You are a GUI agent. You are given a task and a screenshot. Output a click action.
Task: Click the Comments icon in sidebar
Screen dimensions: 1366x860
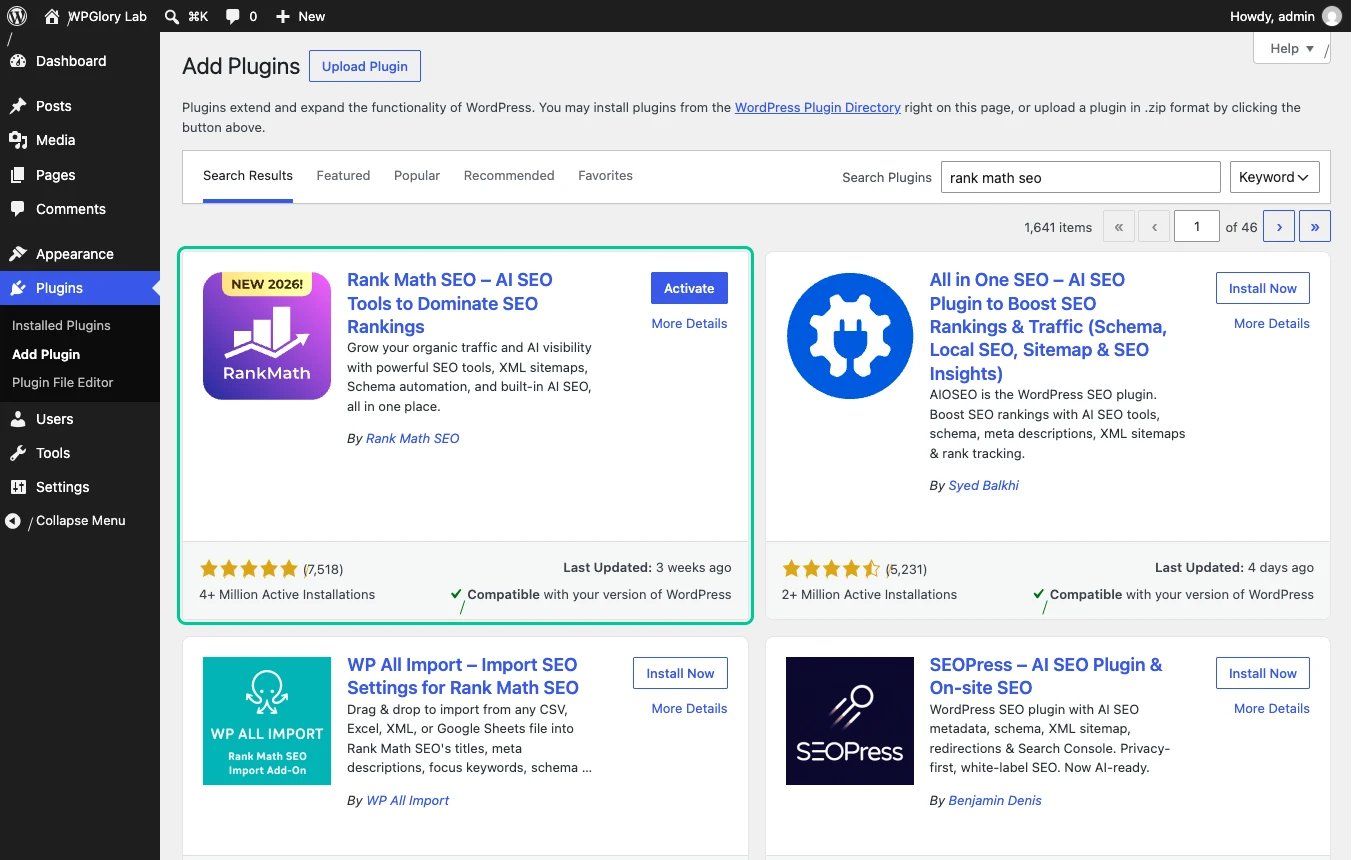pyautogui.click(x=18, y=209)
